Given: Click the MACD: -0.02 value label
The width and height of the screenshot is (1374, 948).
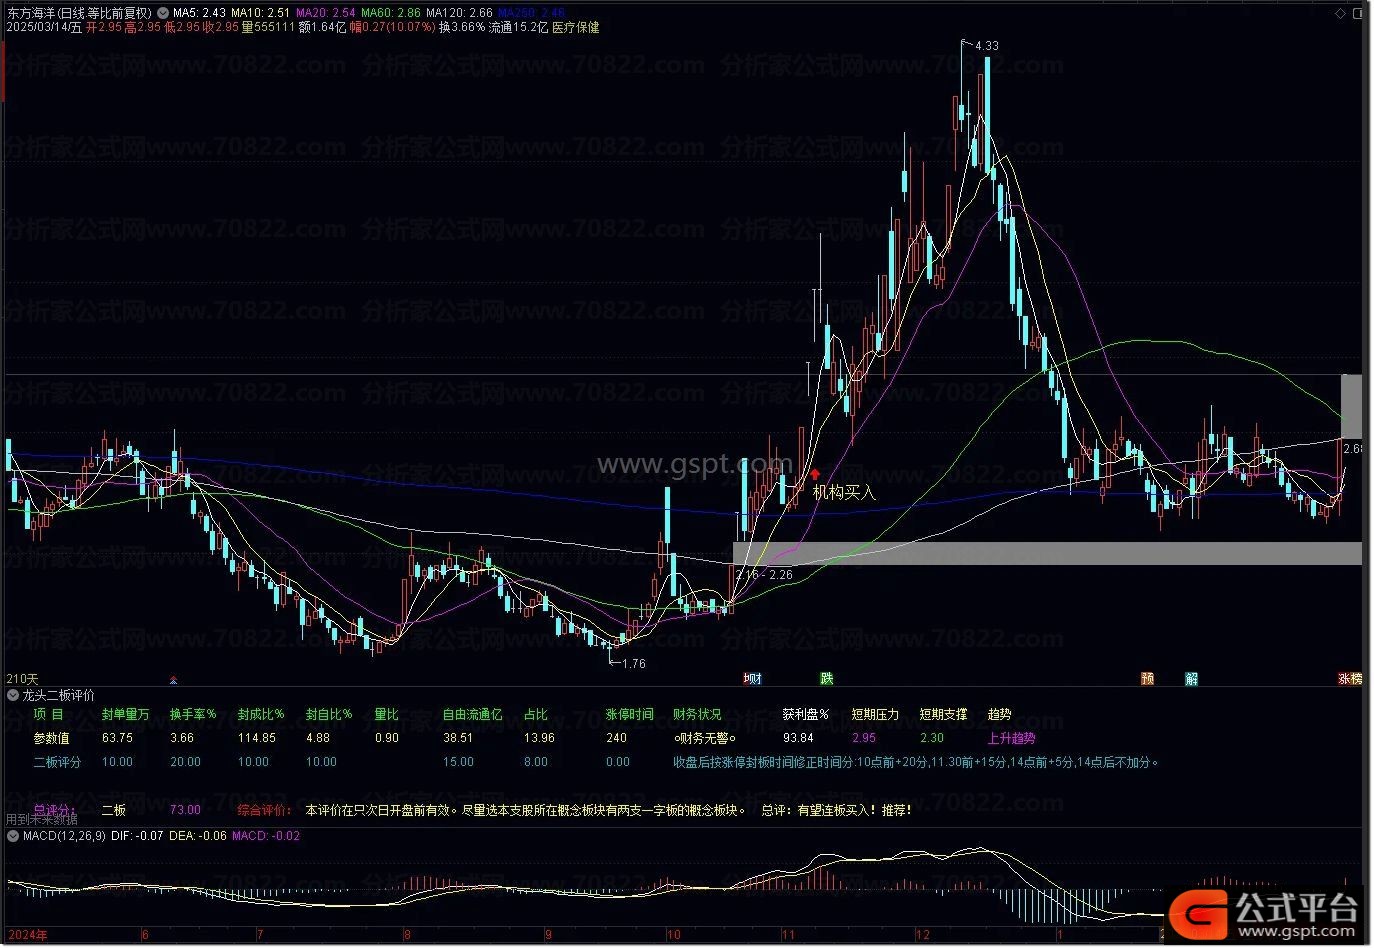Looking at the screenshot, I should pos(266,836).
